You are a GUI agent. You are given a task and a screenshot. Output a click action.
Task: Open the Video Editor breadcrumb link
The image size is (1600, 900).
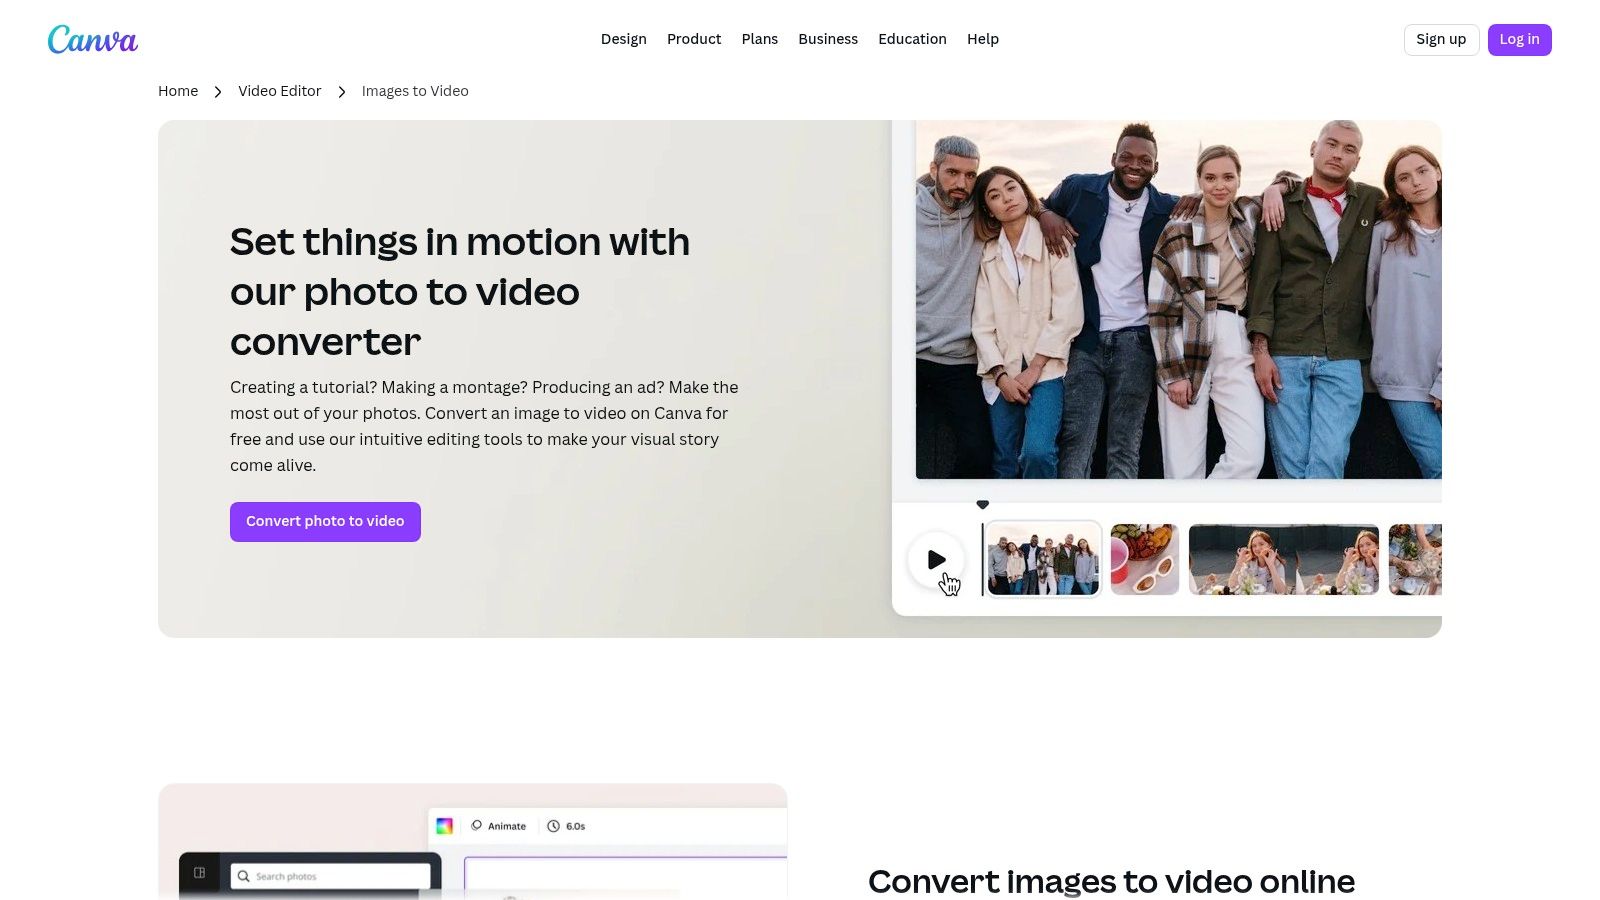279,91
